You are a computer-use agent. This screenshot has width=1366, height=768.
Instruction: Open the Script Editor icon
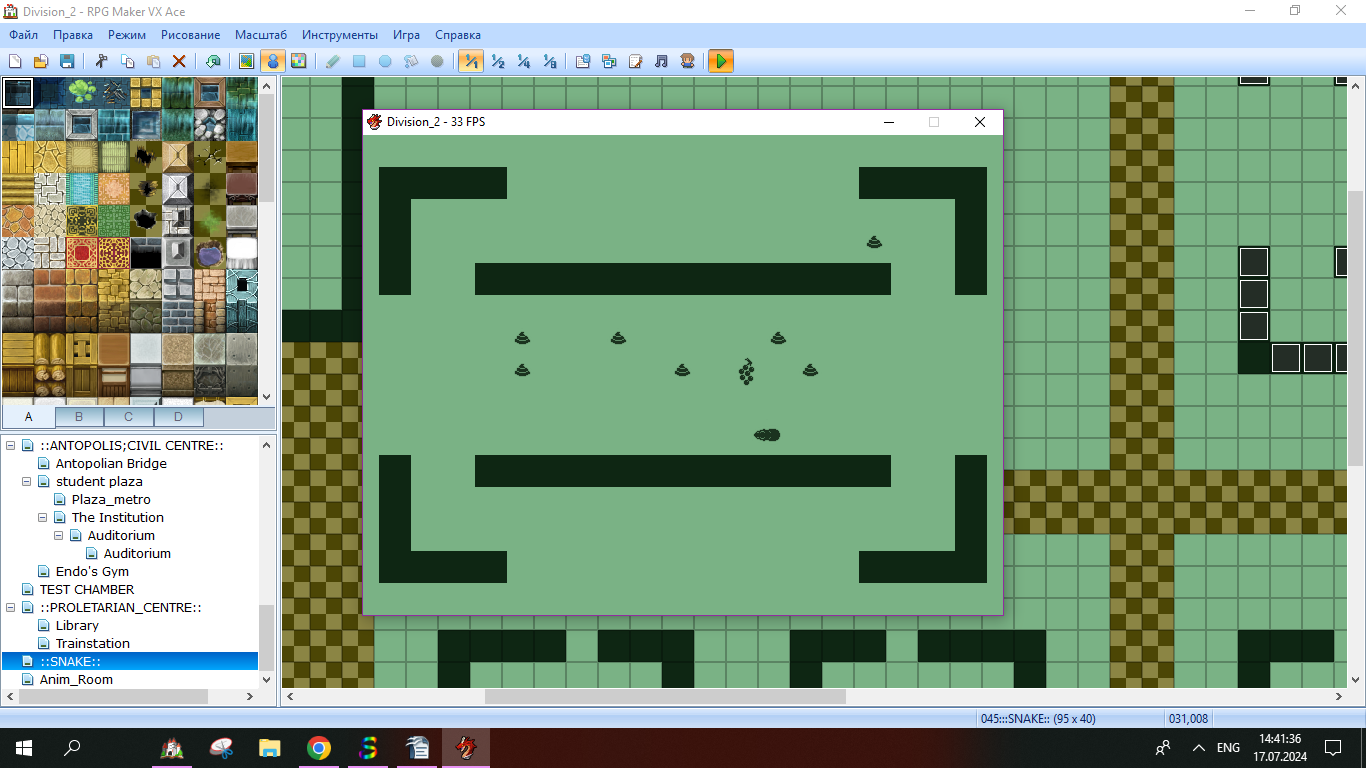click(x=635, y=61)
